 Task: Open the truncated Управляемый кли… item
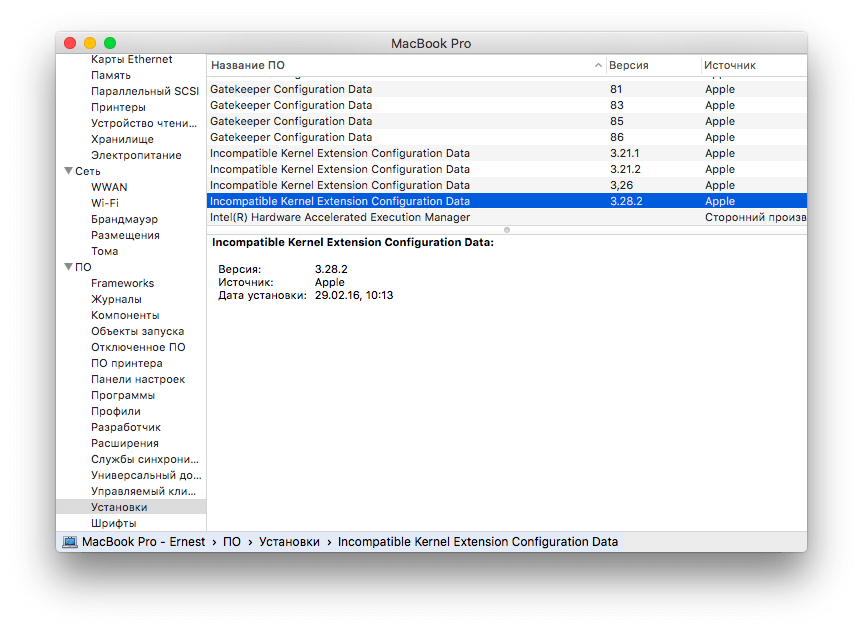click(143, 490)
